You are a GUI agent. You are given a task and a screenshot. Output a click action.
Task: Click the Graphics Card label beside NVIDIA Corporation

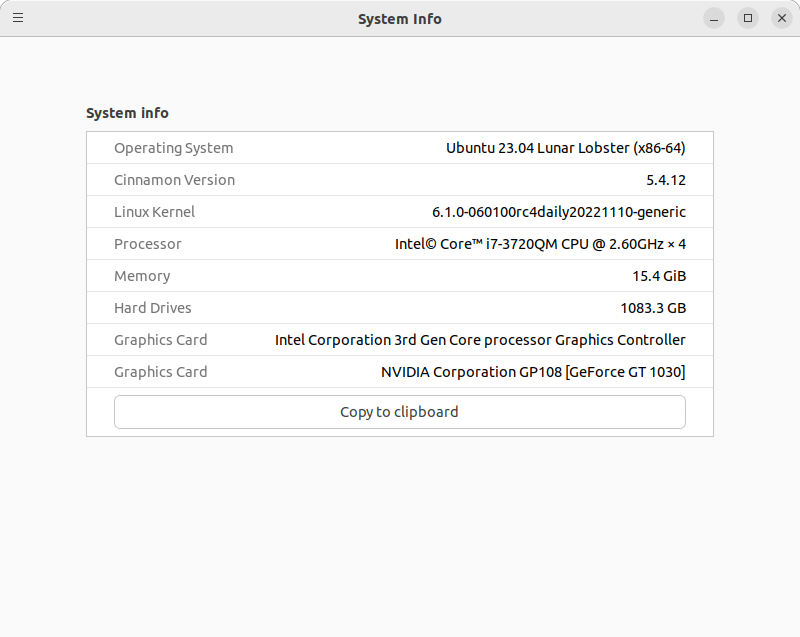coord(160,372)
